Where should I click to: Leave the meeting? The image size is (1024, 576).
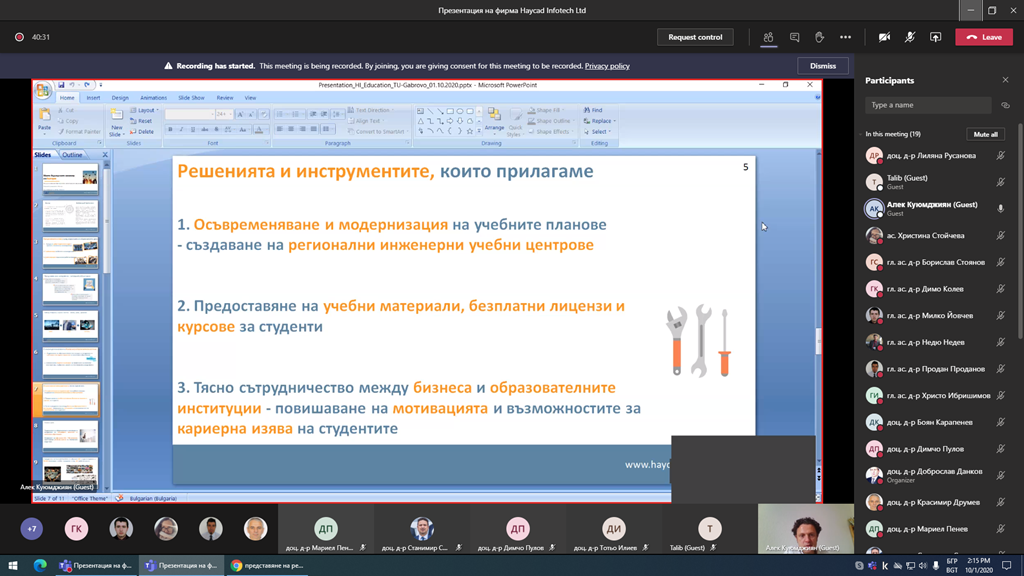click(x=984, y=37)
